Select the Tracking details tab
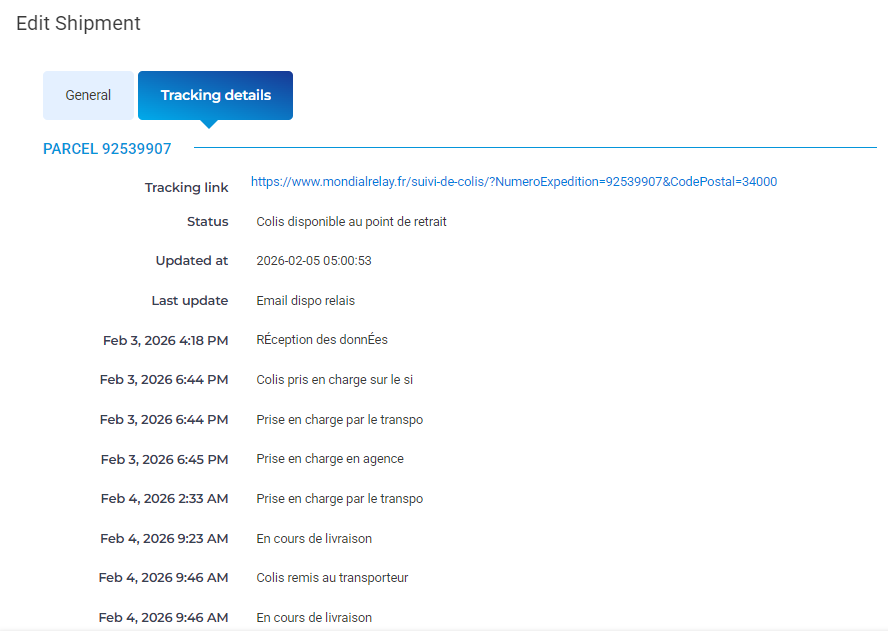Image resolution: width=888 pixels, height=631 pixels. [x=215, y=96]
